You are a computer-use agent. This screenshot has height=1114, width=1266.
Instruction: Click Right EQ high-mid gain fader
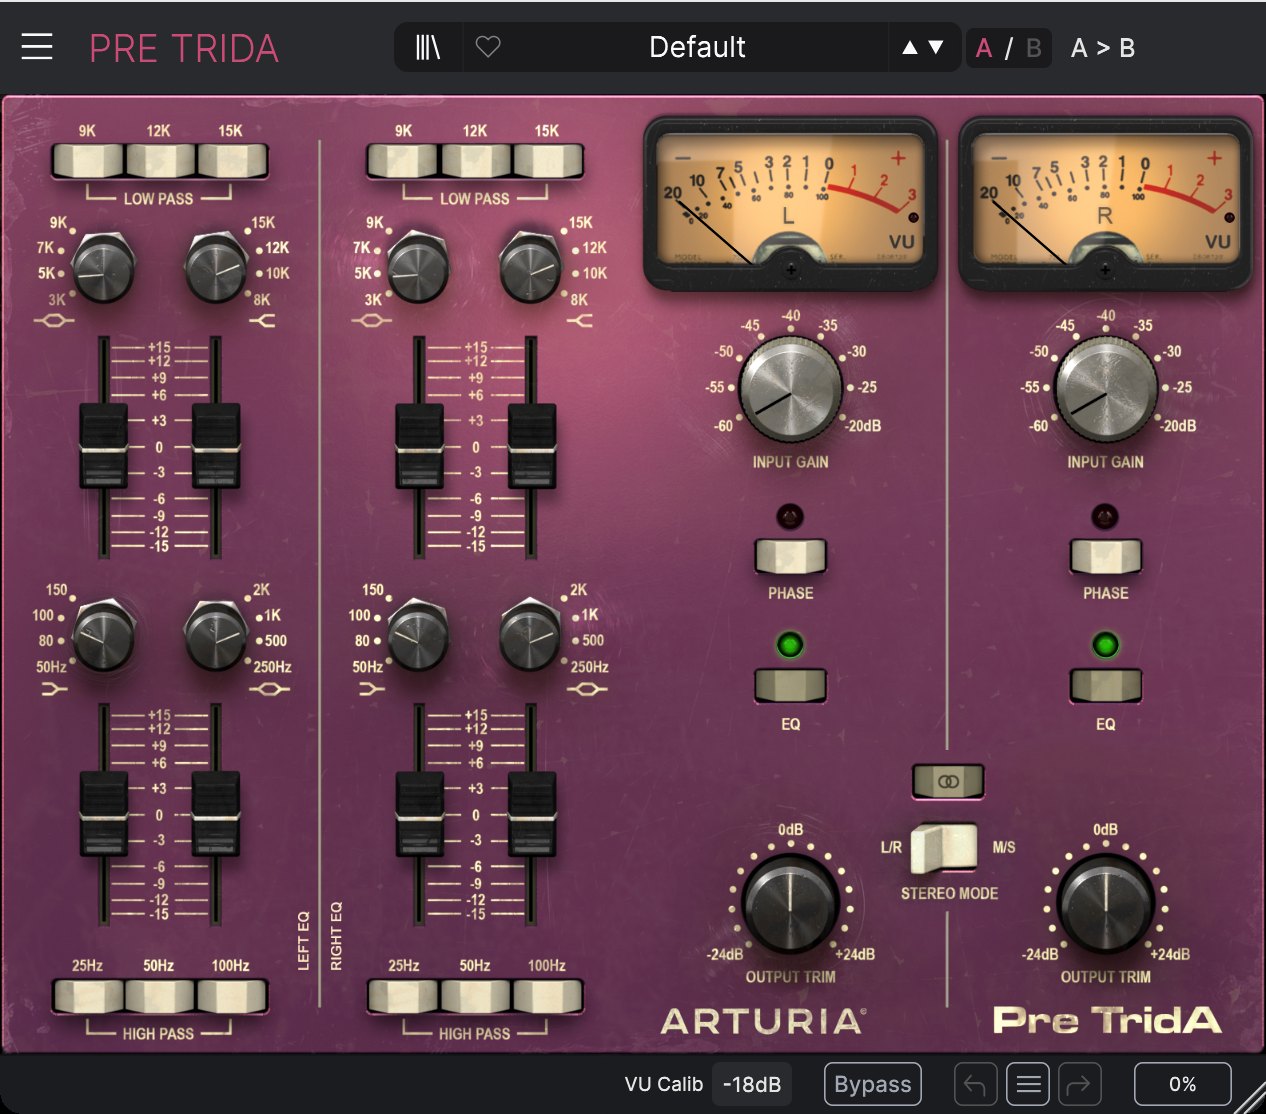(419, 446)
